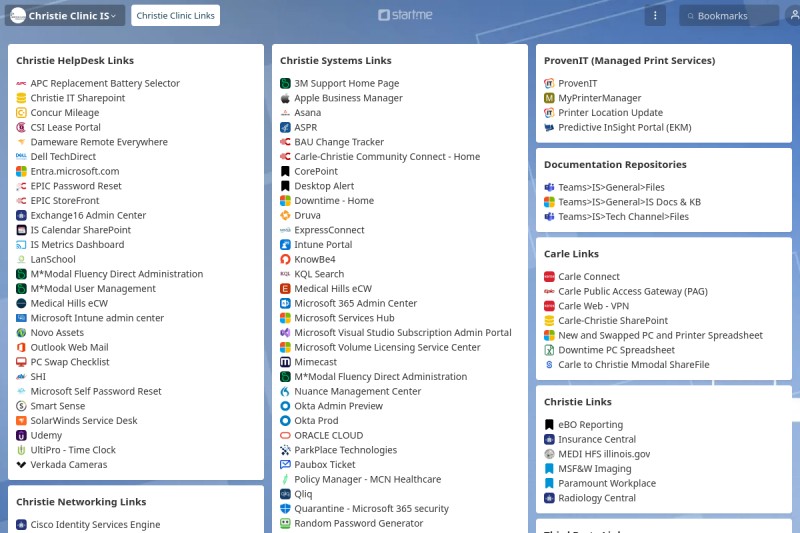The image size is (800, 533).
Task: Open Carle-Christie Community Connect - Home link
Action: pyautogui.click(x=387, y=157)
